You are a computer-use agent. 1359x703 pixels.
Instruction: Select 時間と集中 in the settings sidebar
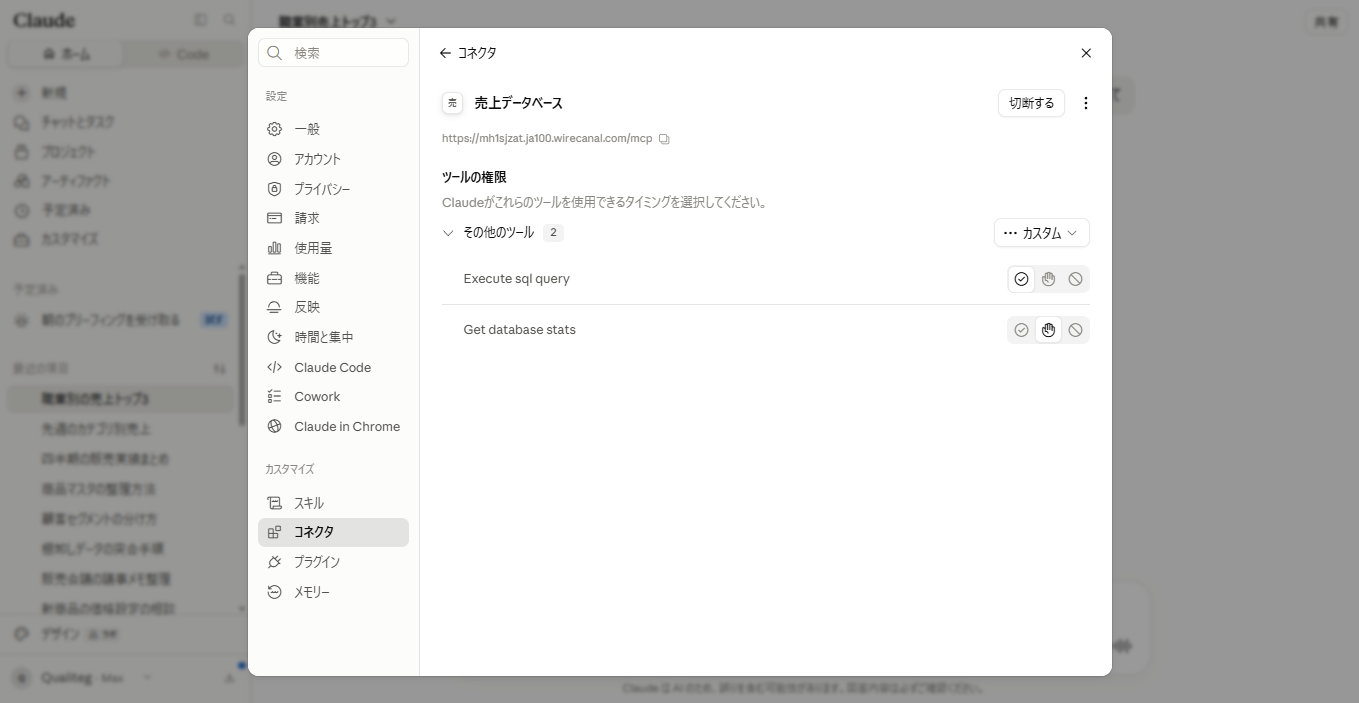pyautogui.click(x=333, y=337)
